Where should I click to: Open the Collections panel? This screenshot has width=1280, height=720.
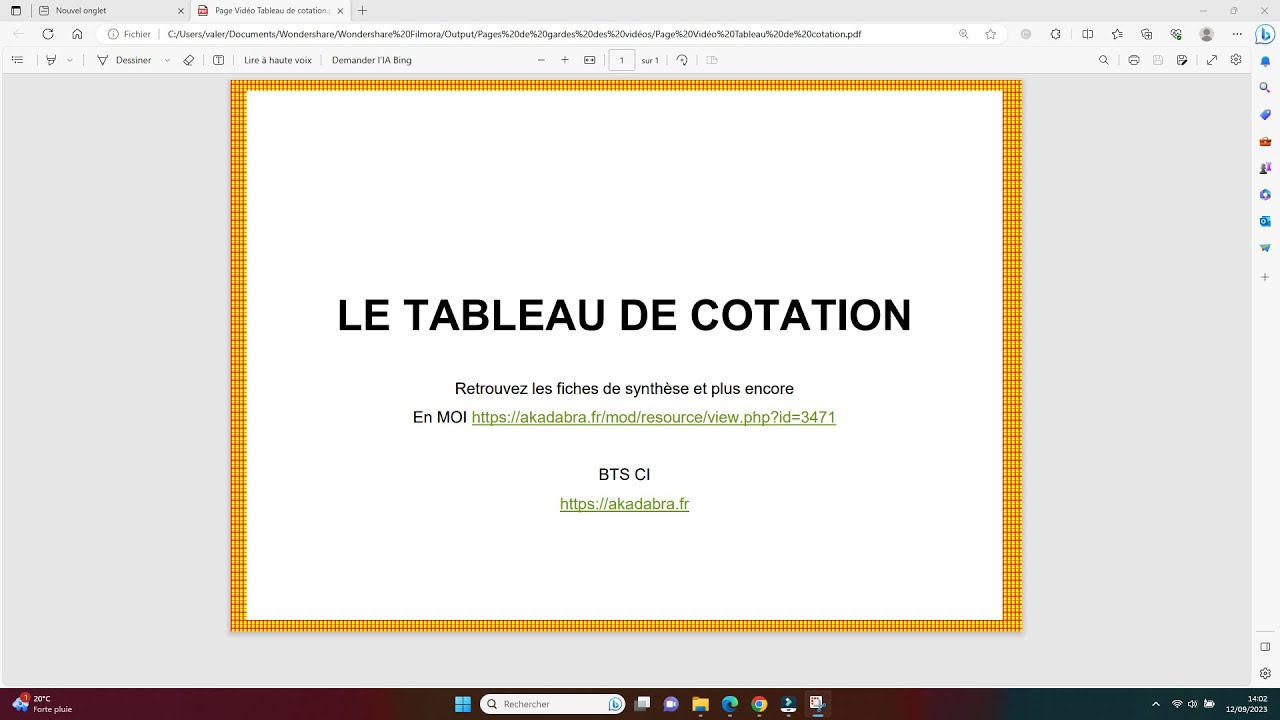click(1146, 34)
